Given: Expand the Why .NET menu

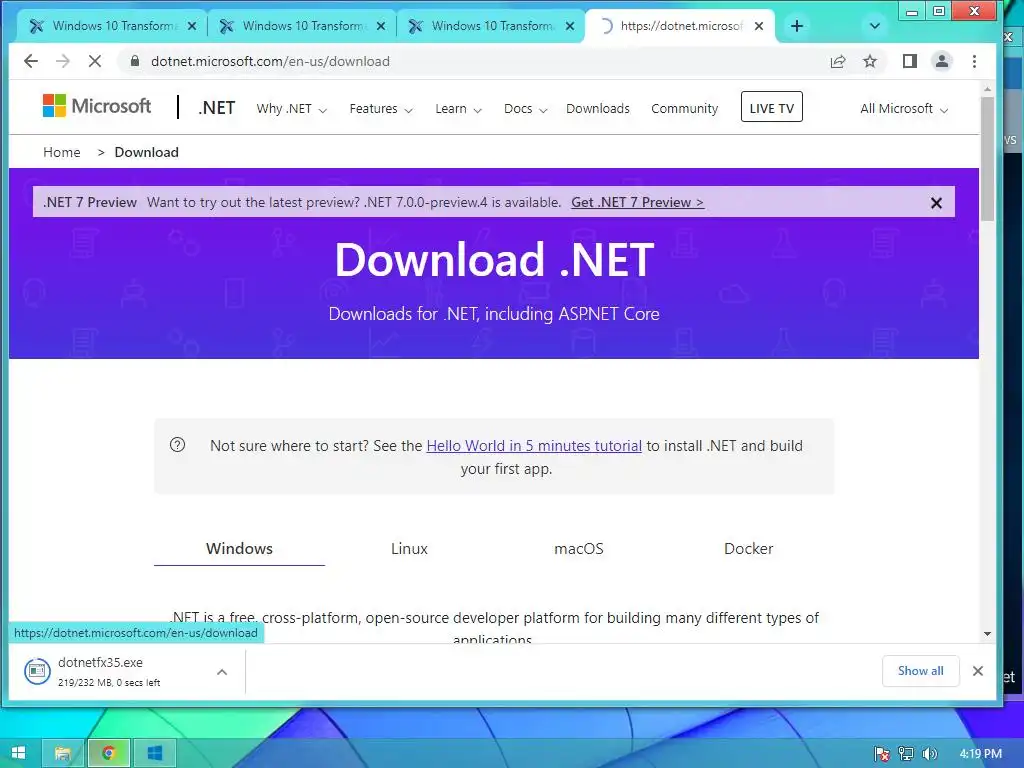Looking at the screenshot, I should pyautogui.click(x=291, y=108).
